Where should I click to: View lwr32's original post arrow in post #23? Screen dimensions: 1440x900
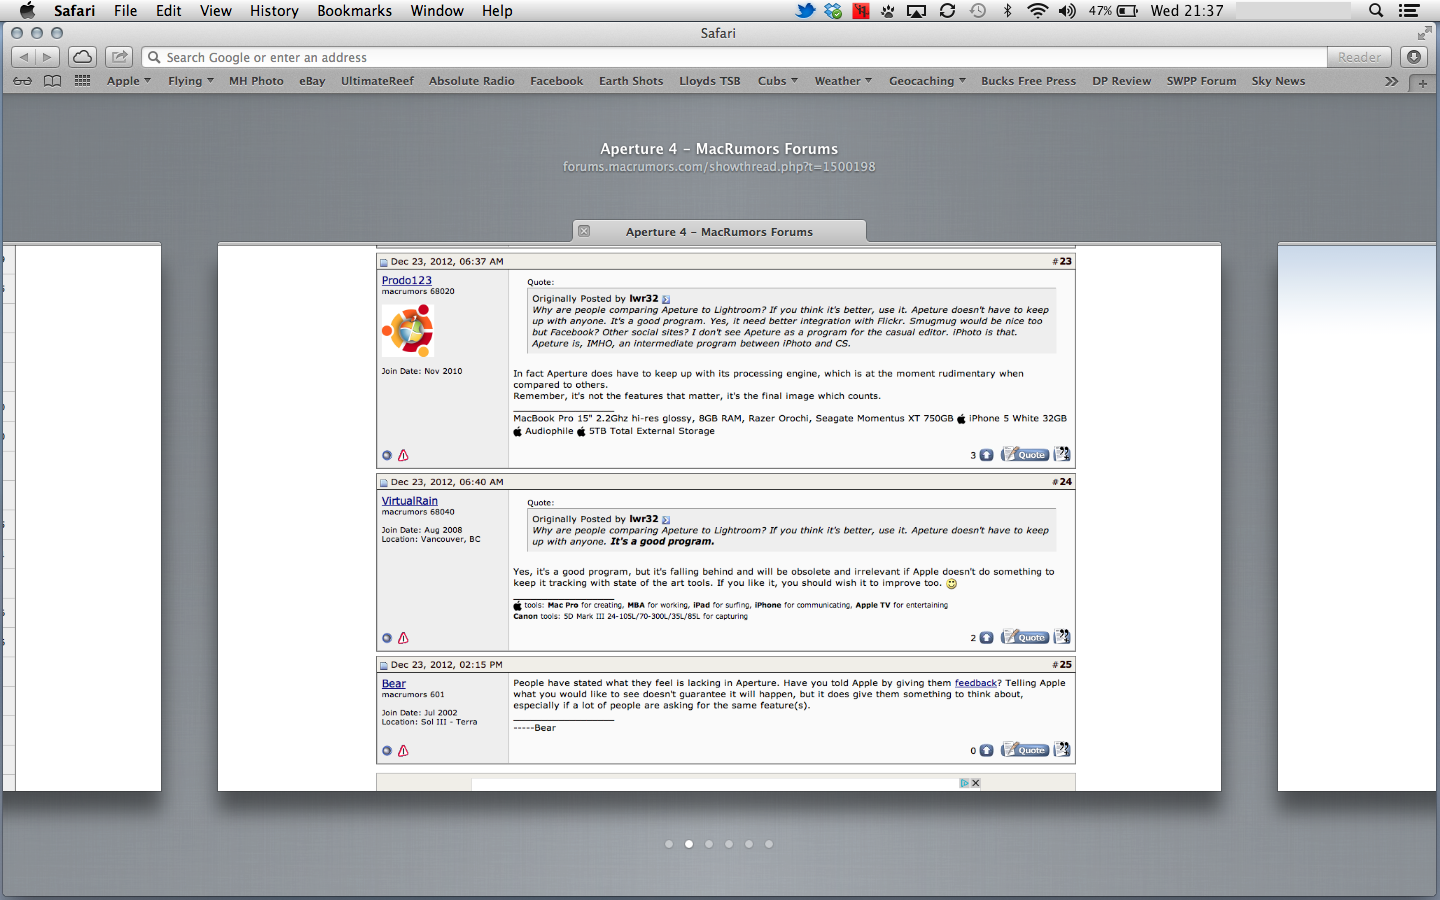click(666, 299)
